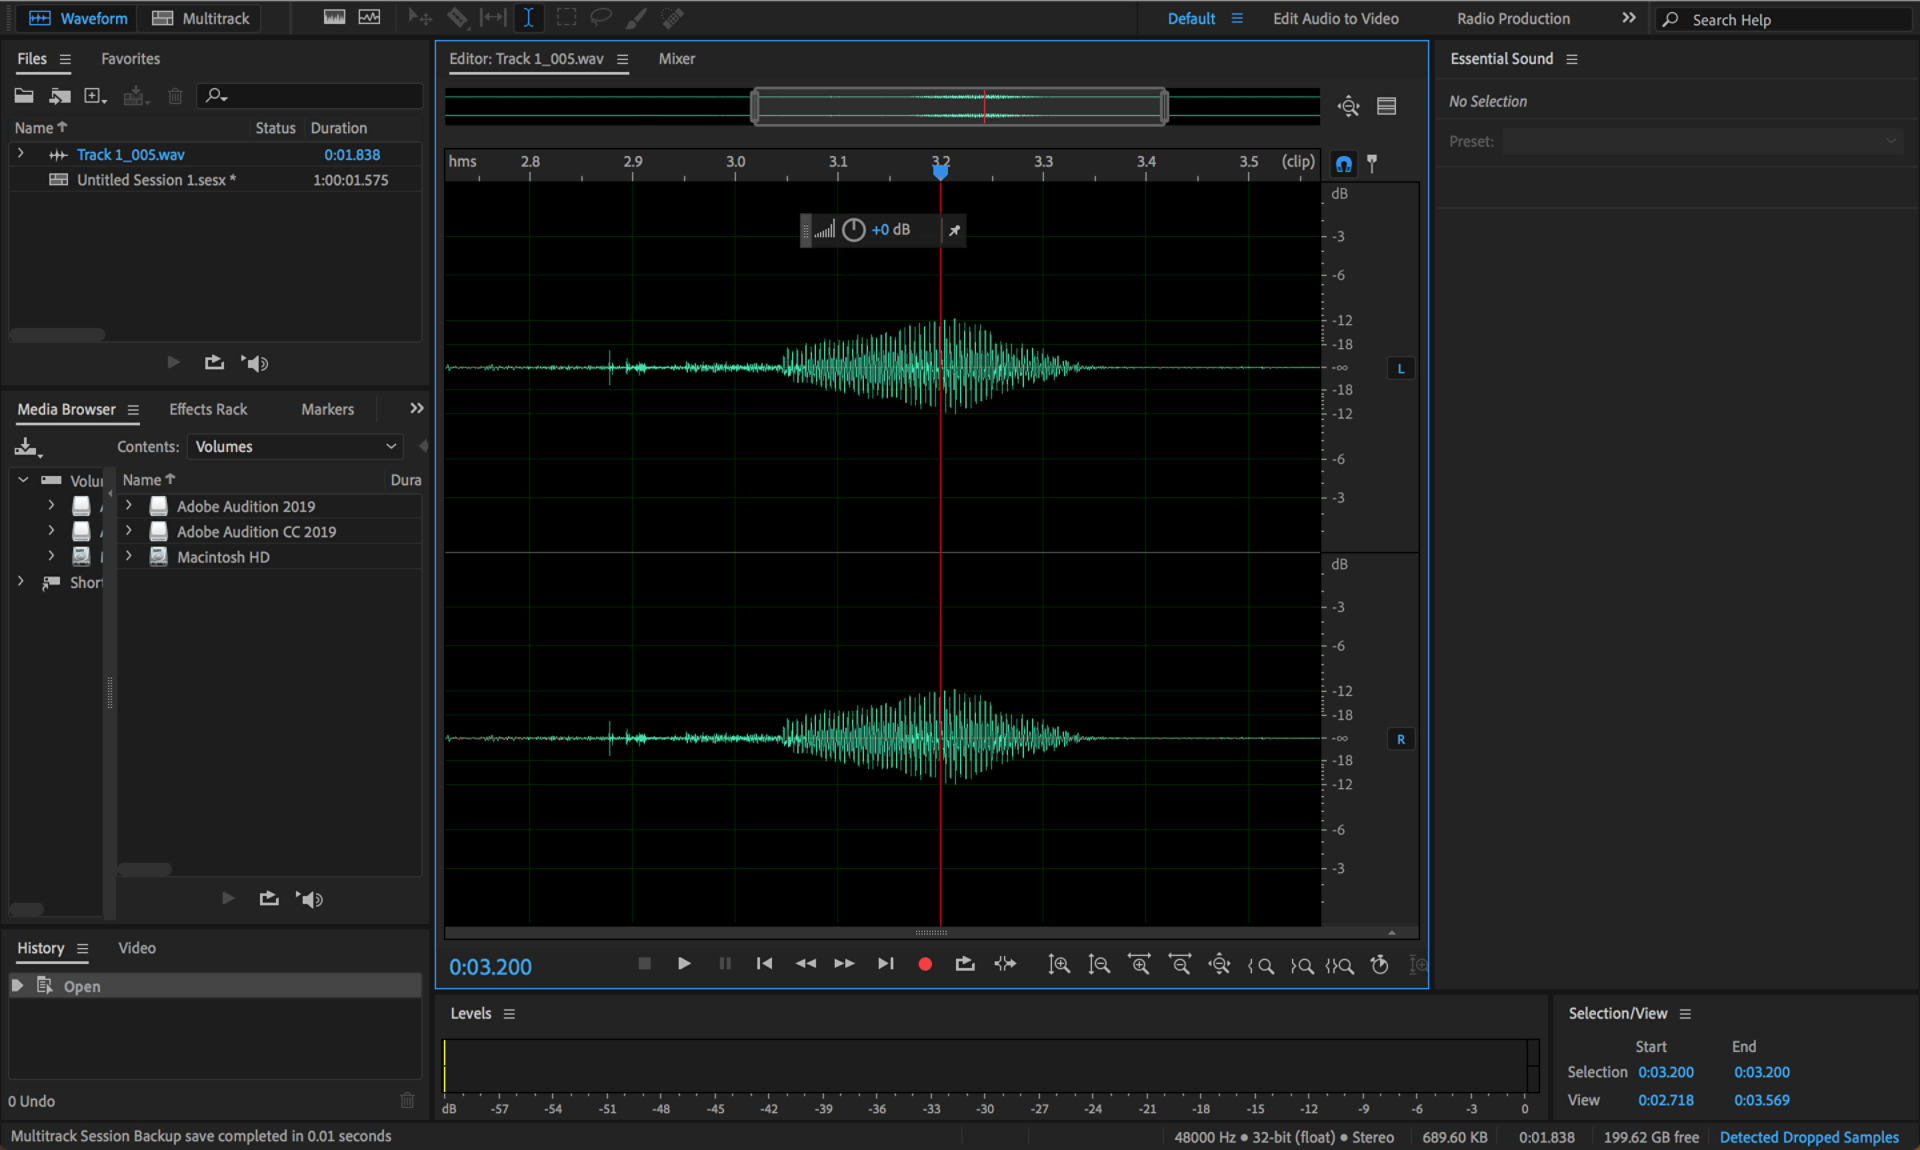Rewind the playhead

click(805, 964)
